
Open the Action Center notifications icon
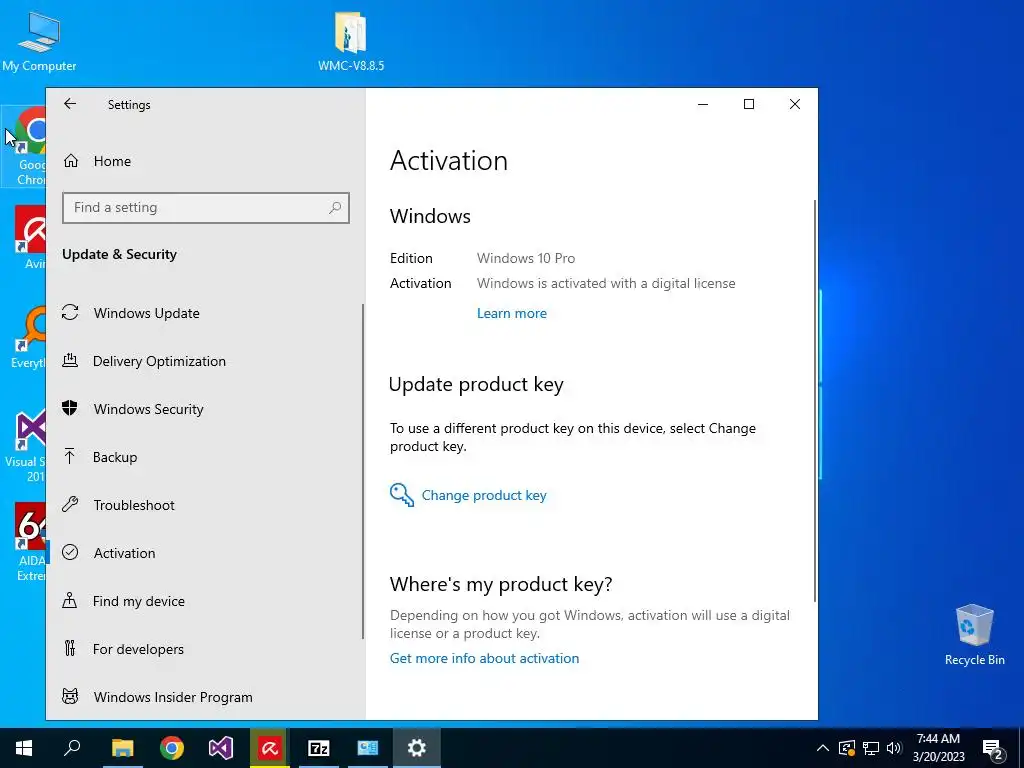pyautogui.click(x=993, y=749)
